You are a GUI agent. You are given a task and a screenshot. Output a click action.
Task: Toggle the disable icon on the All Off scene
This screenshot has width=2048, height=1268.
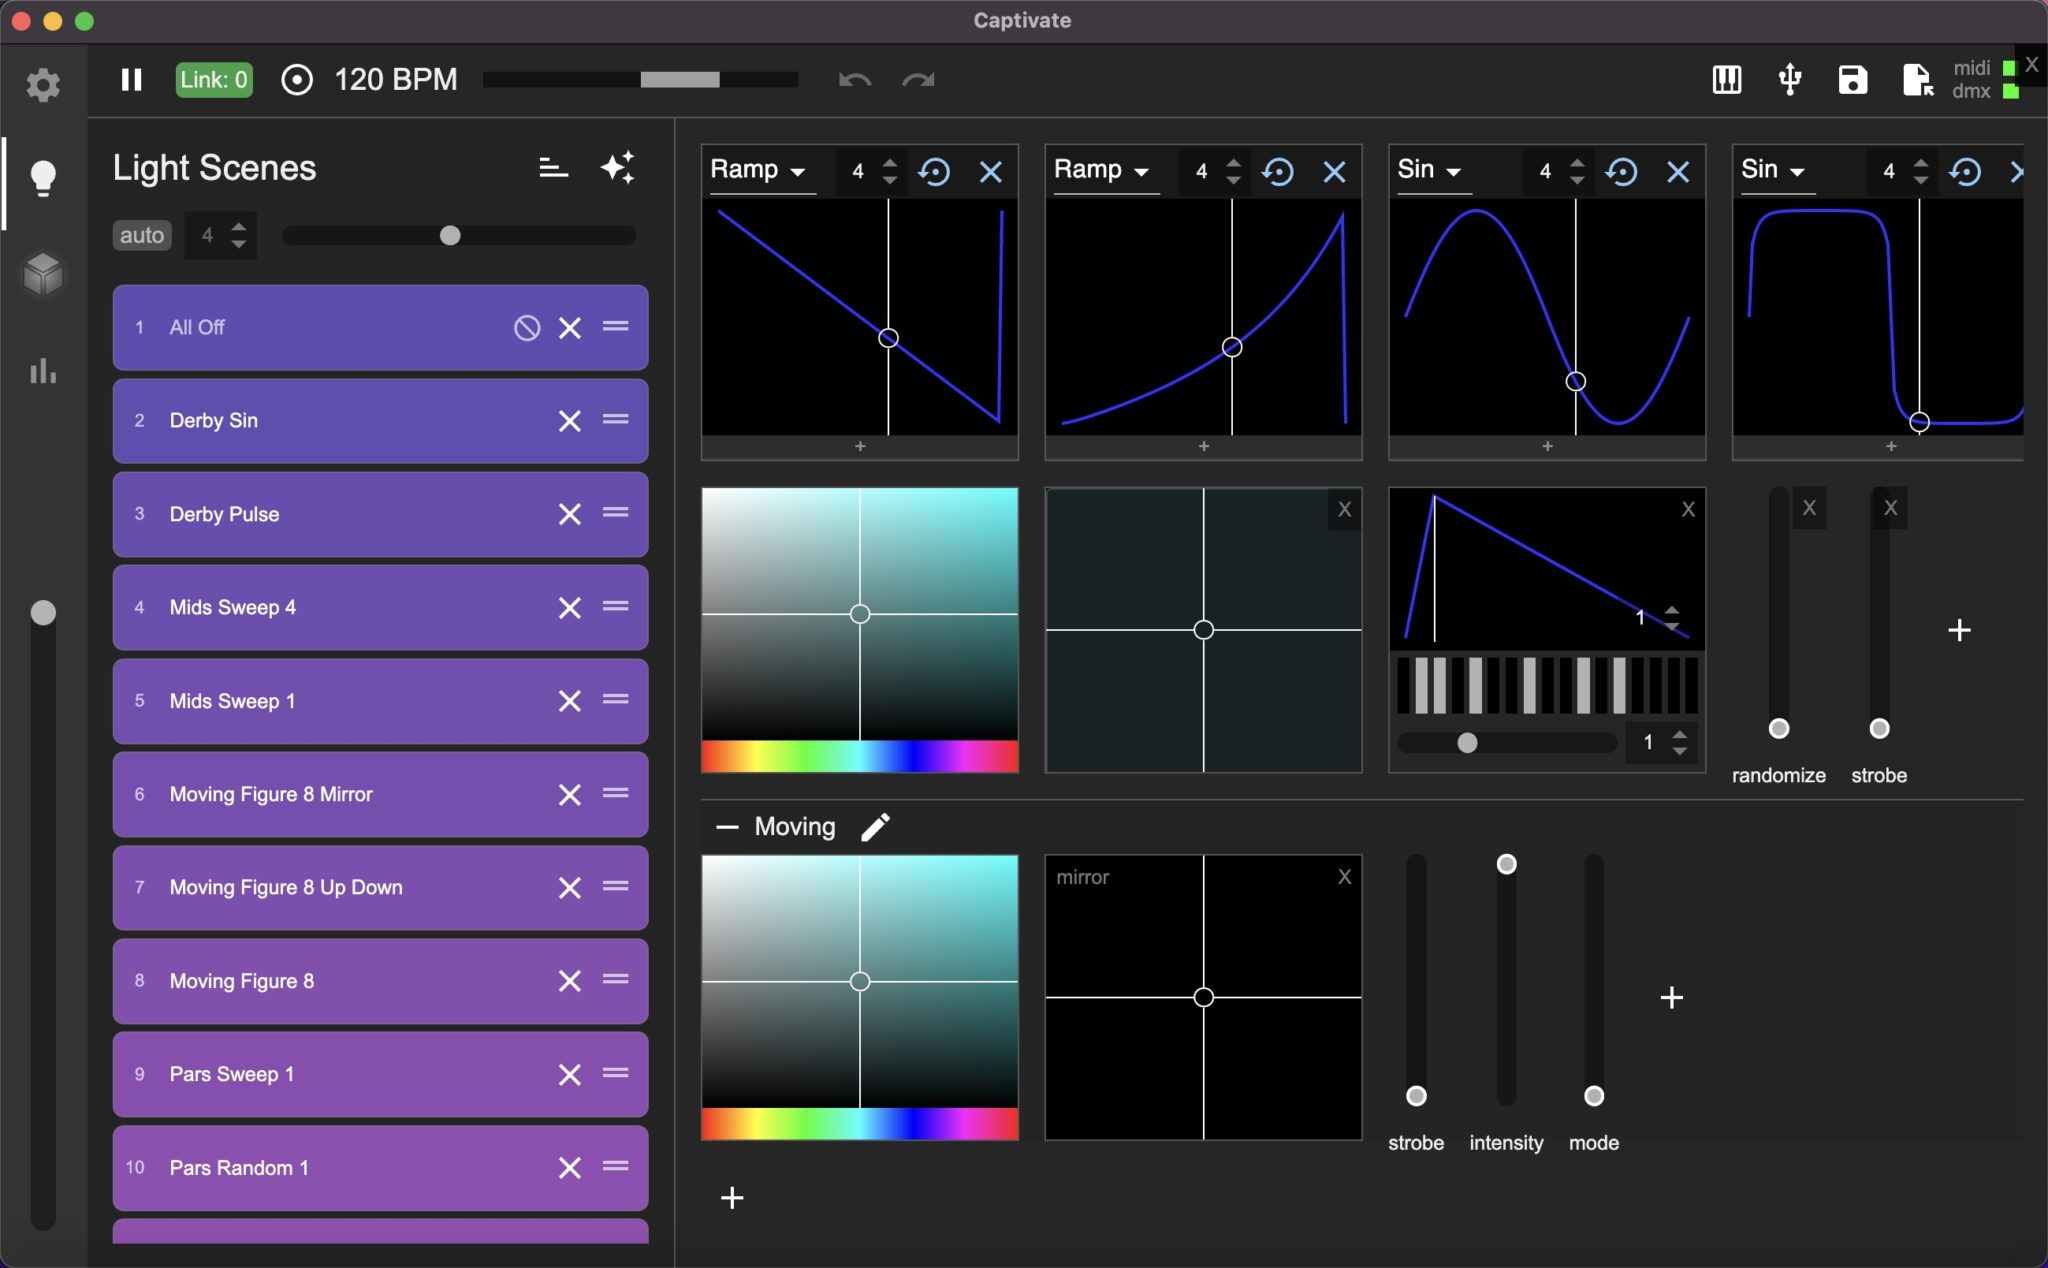[526, 327]
